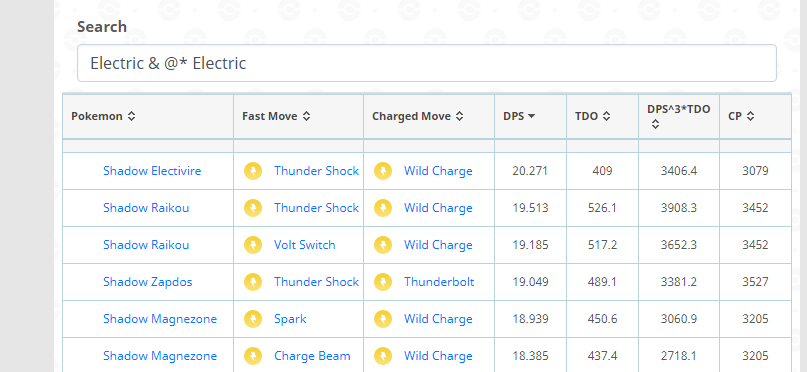The image size is (807, 372).
Task: Click Electric type icon beside Volt Switch
Action: (x=253, y=245)
